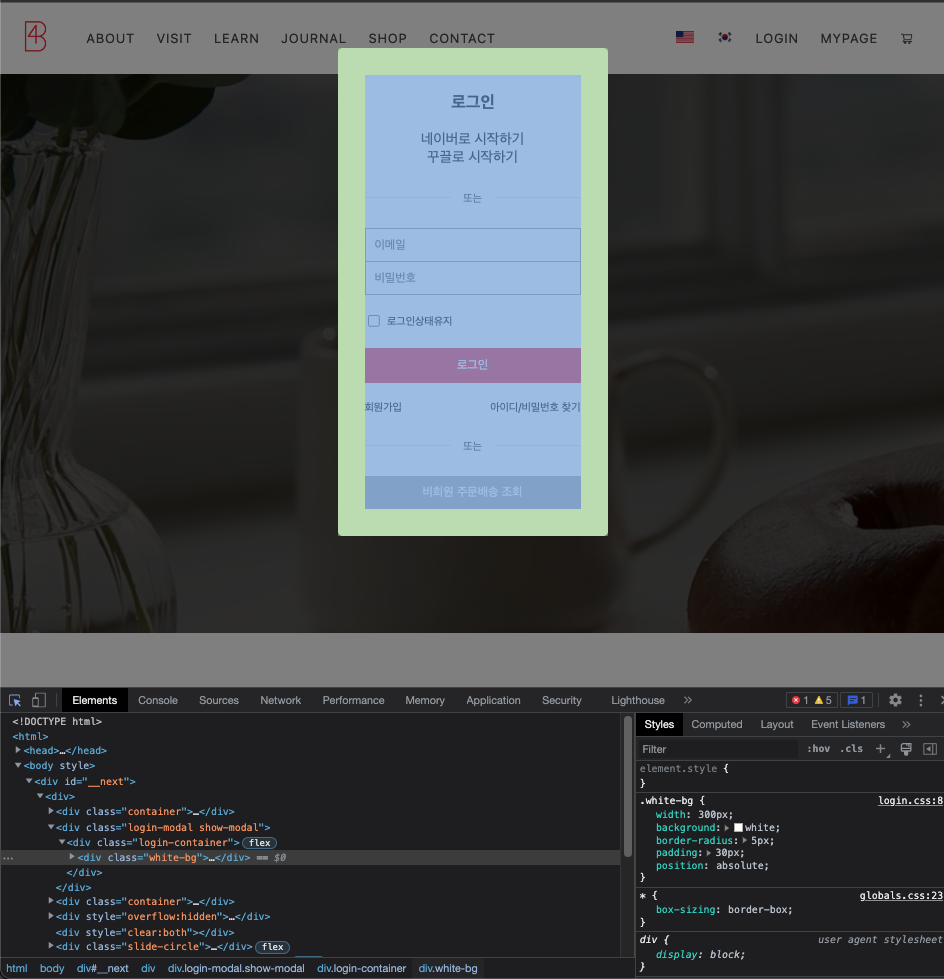
Task: Expand the padding shorthand triangle
Action: click(x=709, y=853)
